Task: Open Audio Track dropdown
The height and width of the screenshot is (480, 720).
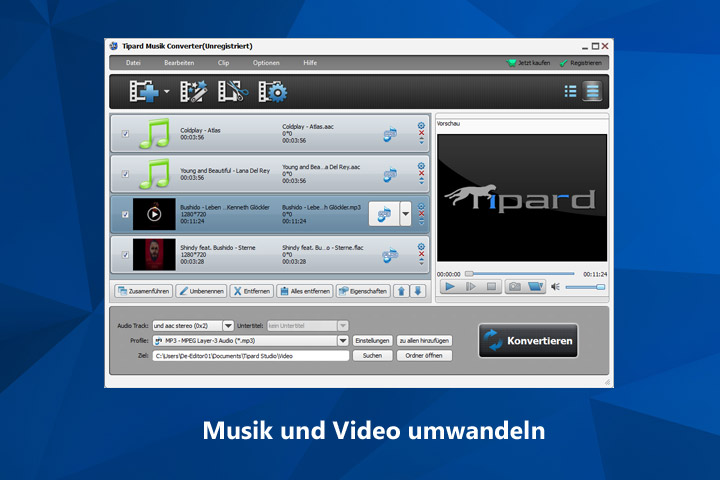Action: point(228,326)
